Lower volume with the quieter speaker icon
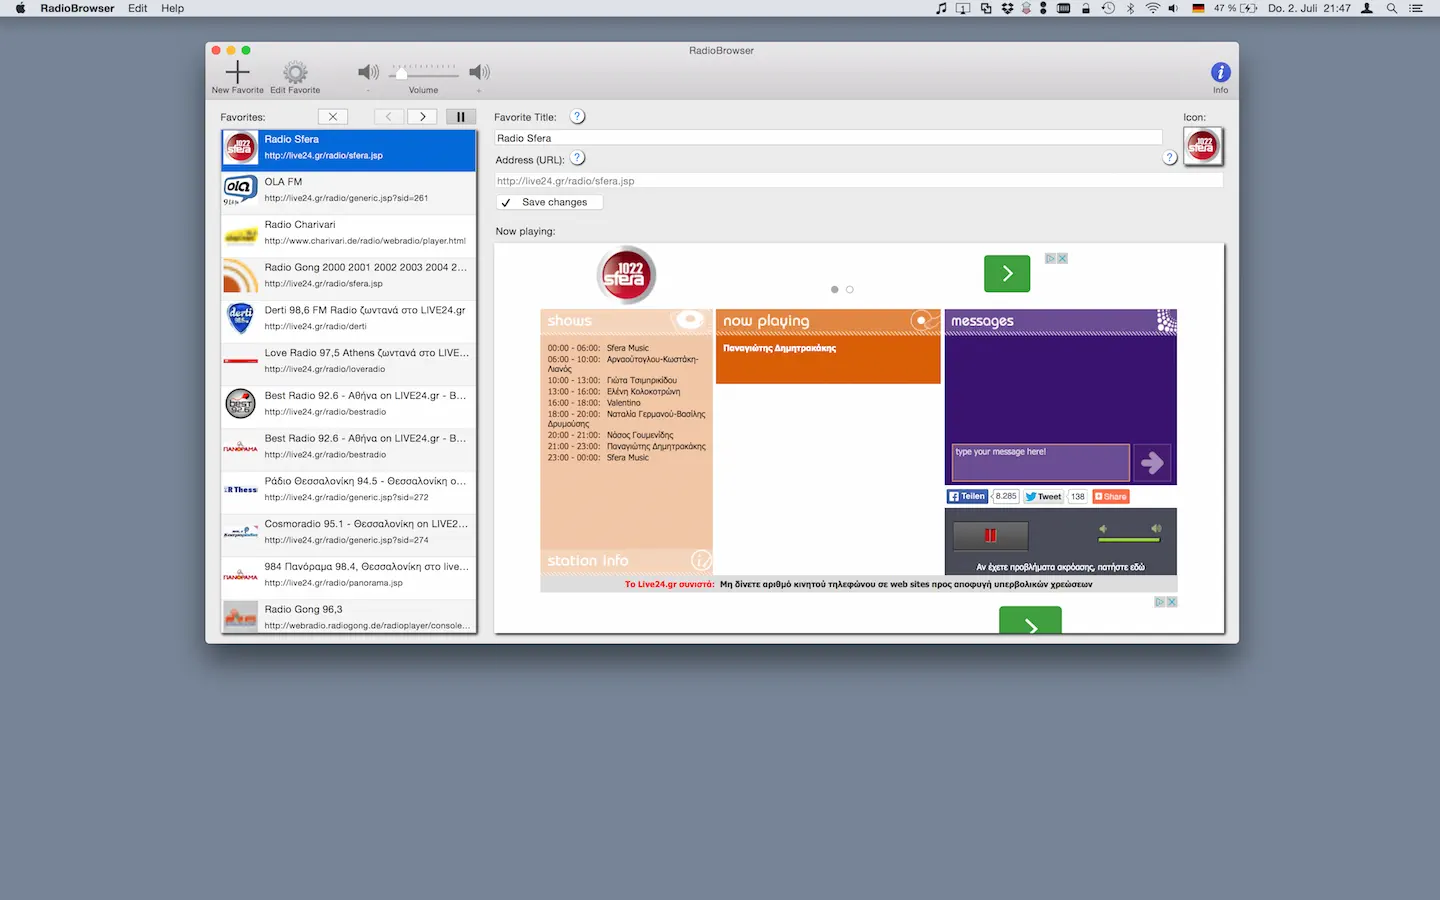Image resolution: width=1440 pixels, height=900 pixels. pos(368,72)
